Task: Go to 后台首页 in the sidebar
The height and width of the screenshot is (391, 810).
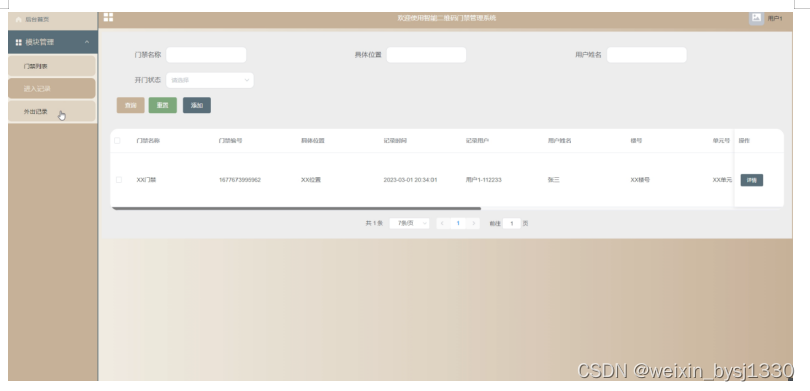Action: 37,20
